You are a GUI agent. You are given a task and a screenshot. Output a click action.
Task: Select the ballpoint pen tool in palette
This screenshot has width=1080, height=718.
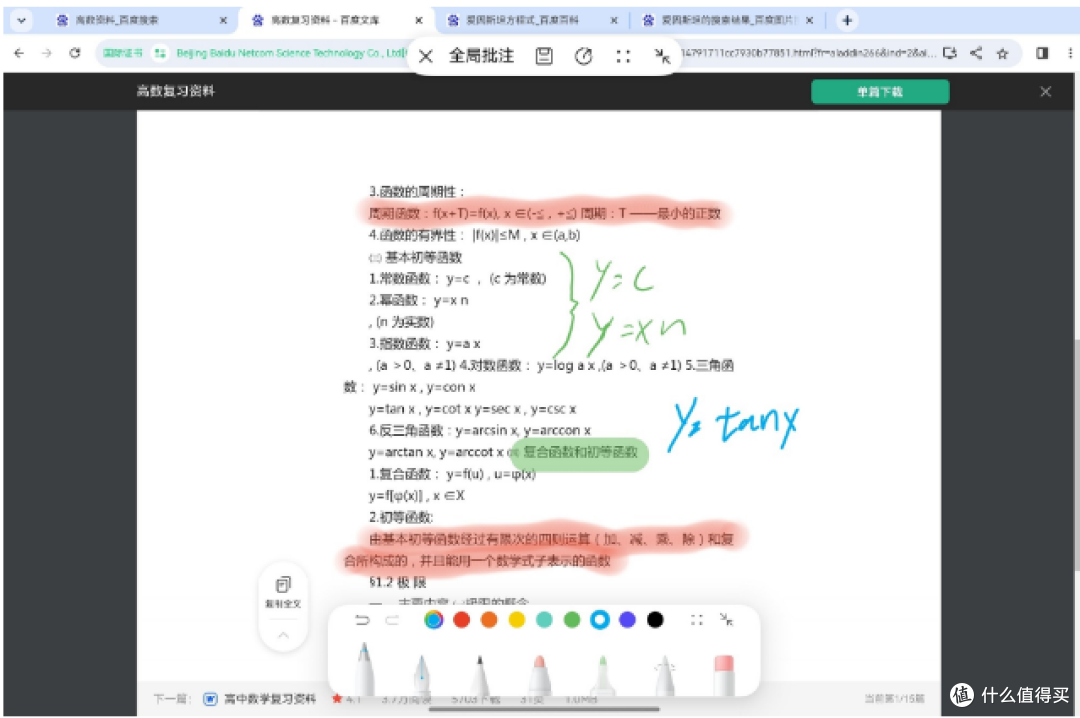coord(365,667)
